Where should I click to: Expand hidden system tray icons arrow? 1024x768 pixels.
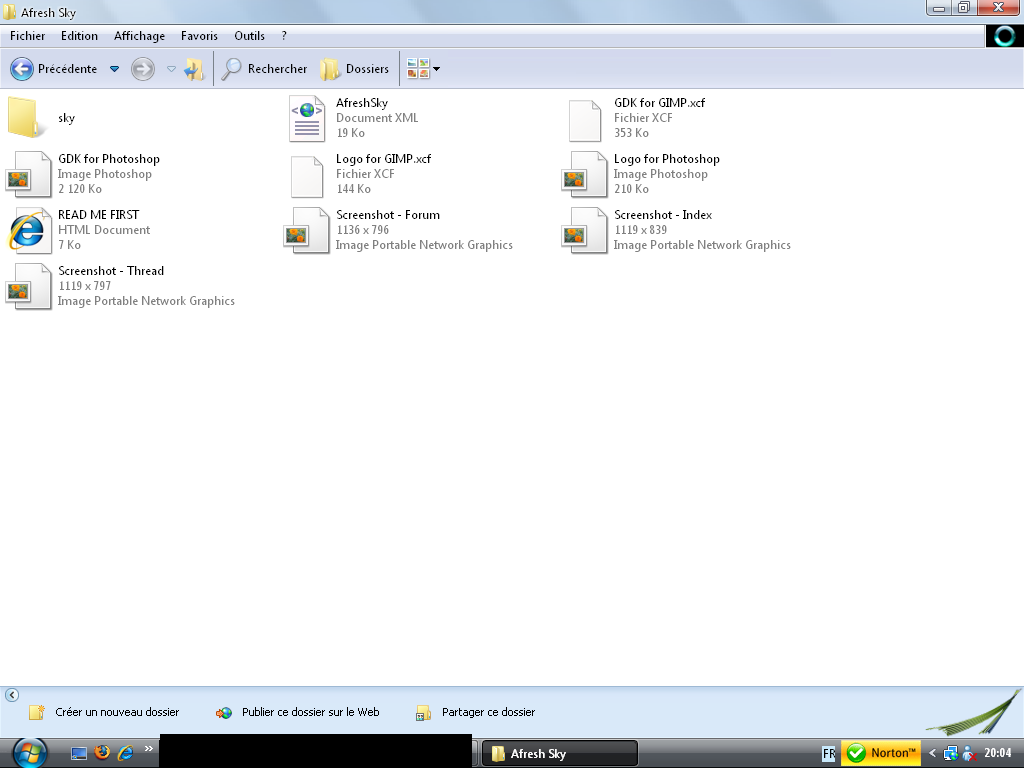[933, 753]
